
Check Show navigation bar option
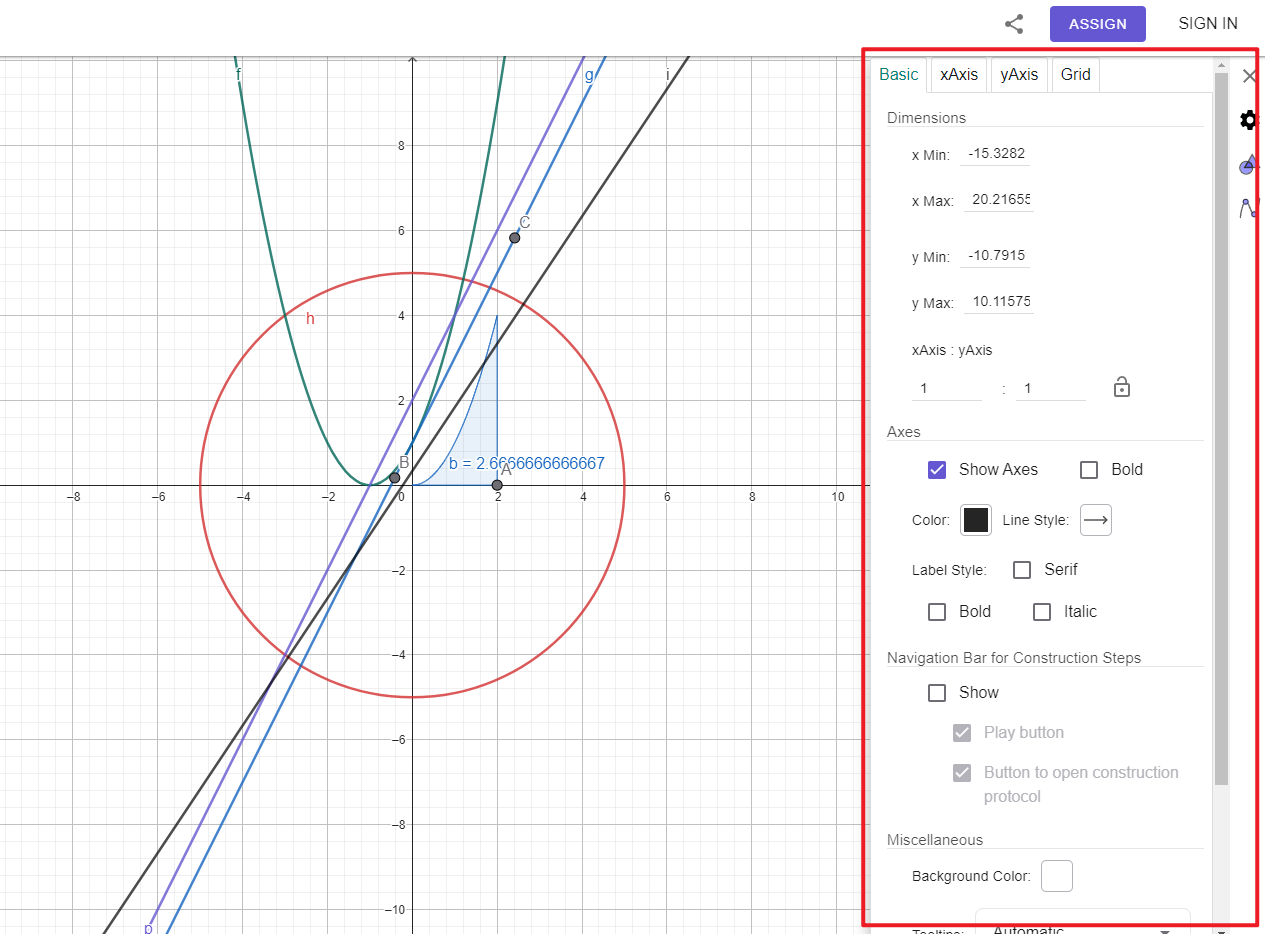click(937, 693)
